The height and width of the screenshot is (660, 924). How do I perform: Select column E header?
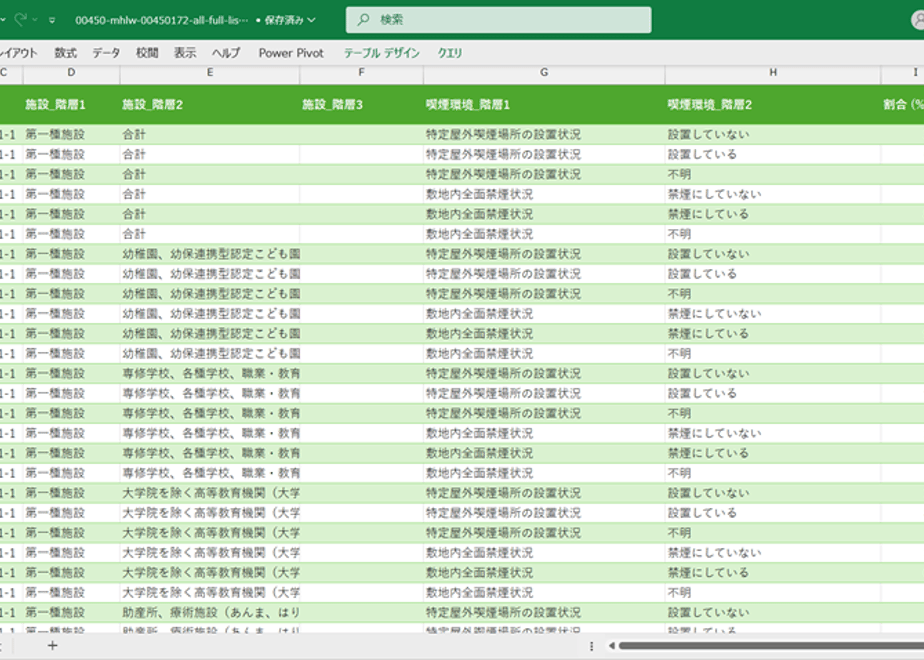pyautogui.click(x=210, y=72)
